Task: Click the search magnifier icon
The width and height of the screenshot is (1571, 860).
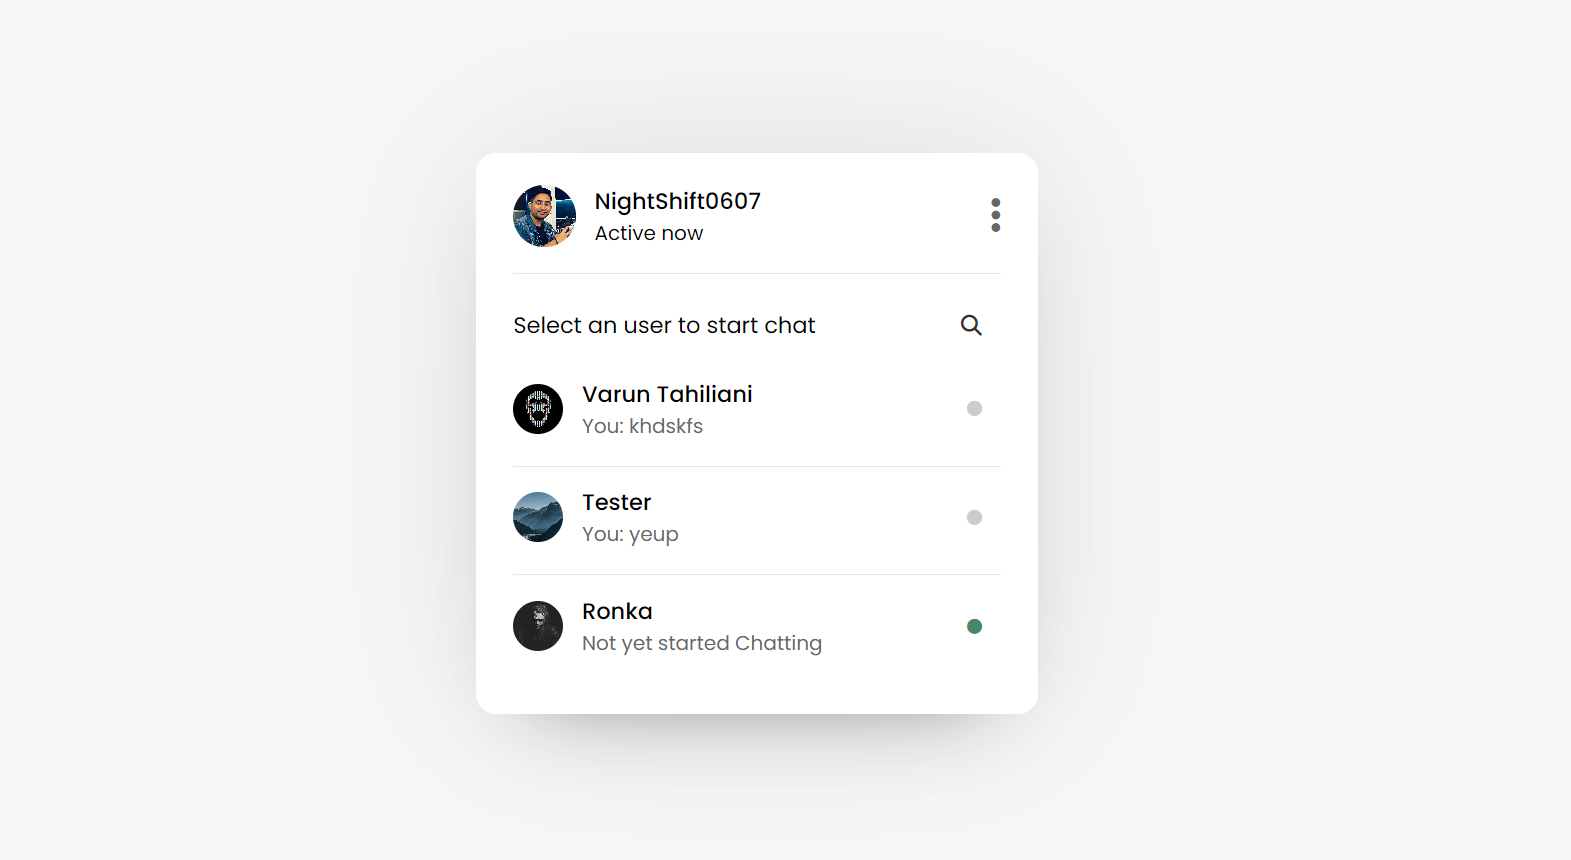Action: pos(971,325)
